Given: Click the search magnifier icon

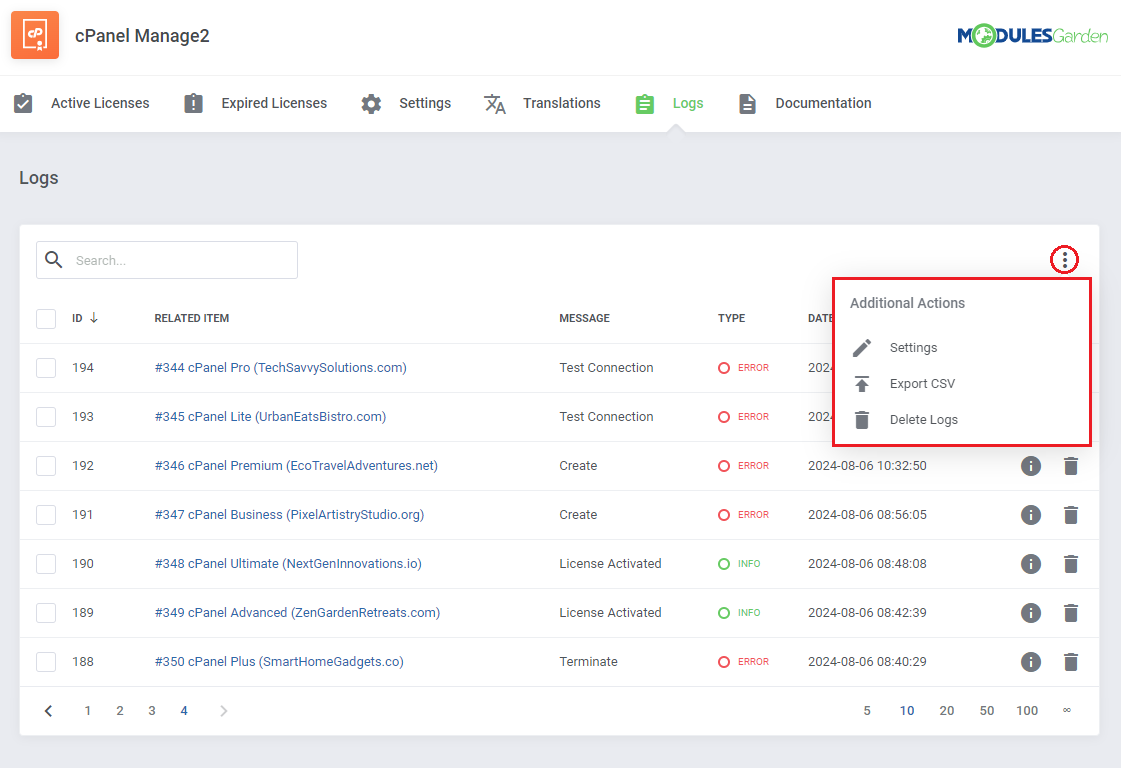Looking at the screenshot, I should [x=54, y=260].
